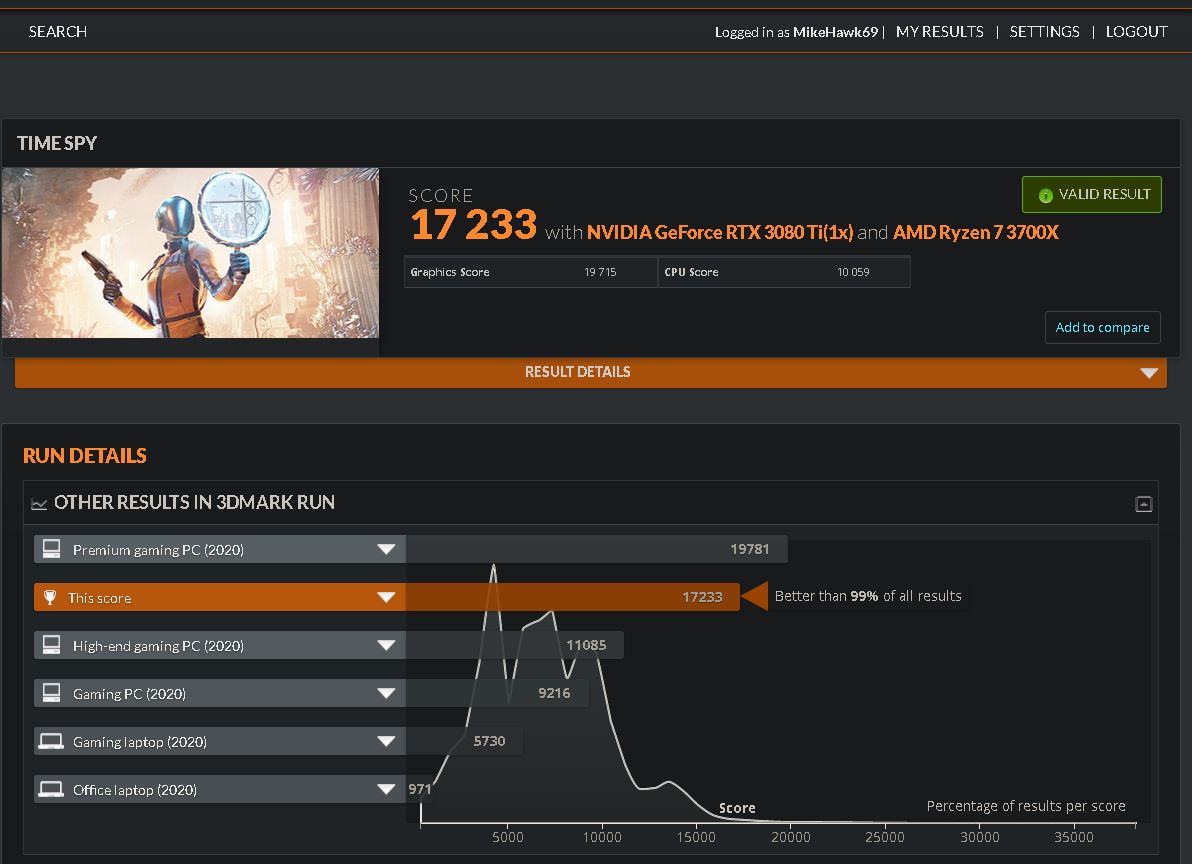The height and width of the screenshot is (864, 1192).
Task: Click the chart icon beside Other Results heading
Action: [x=39, y=503]
